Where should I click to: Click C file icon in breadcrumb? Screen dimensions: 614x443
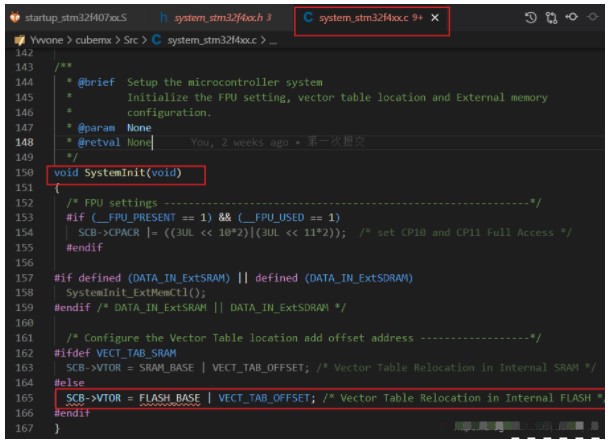click(157, 40)
